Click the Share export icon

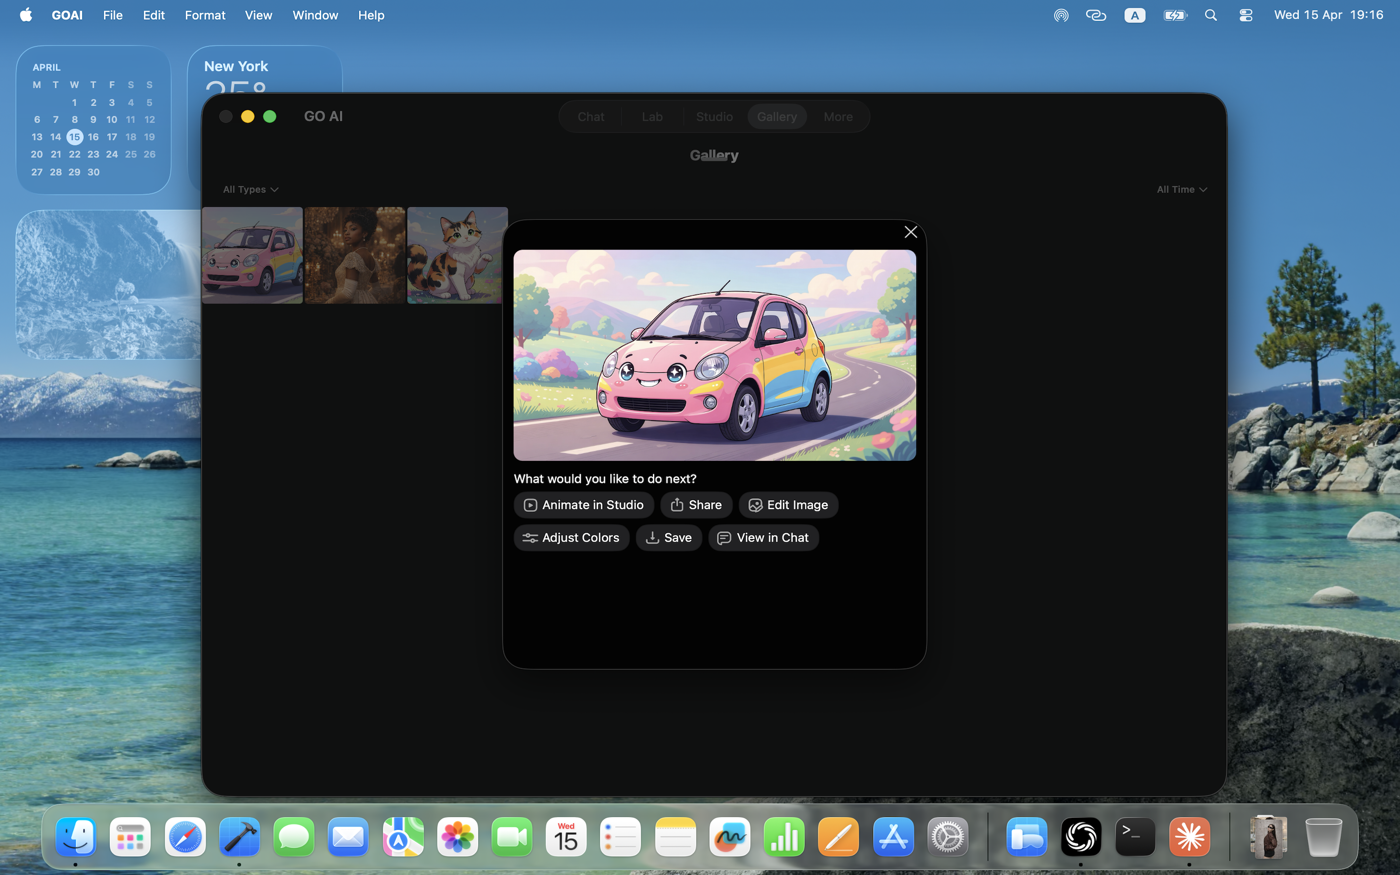pos(675,505)
